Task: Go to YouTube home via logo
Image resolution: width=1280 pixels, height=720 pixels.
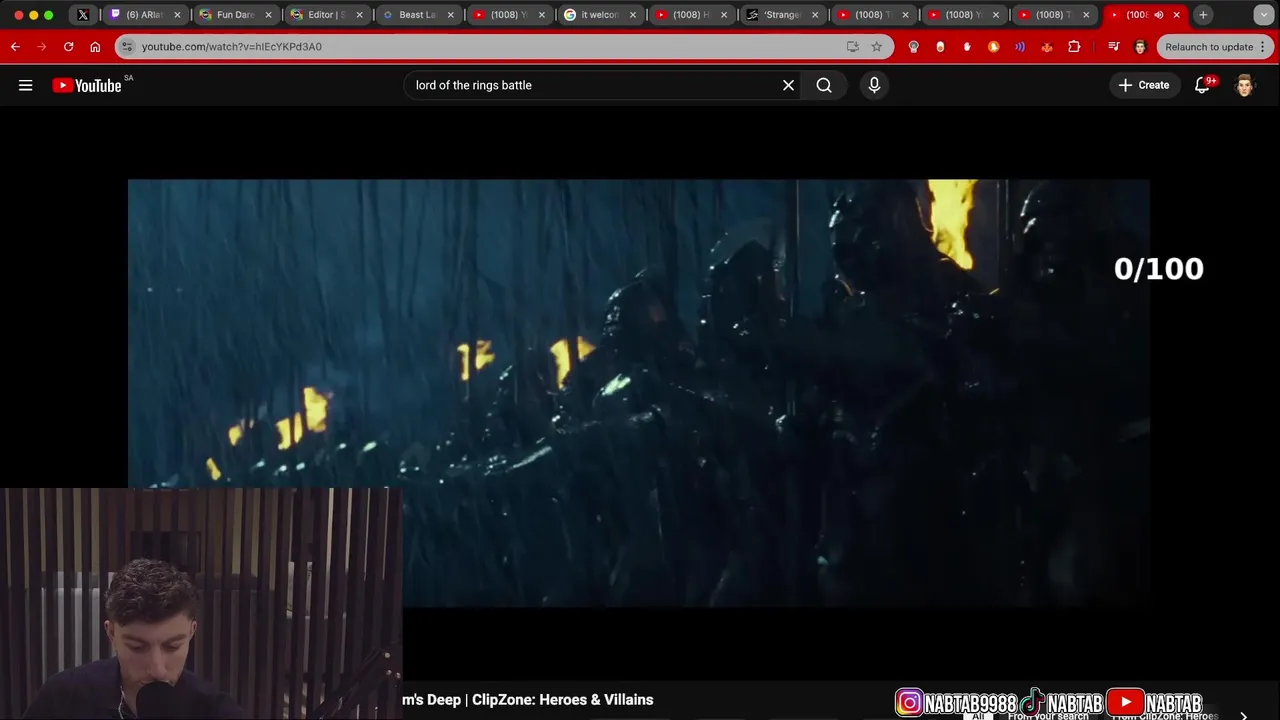Action: pos(87,85)
